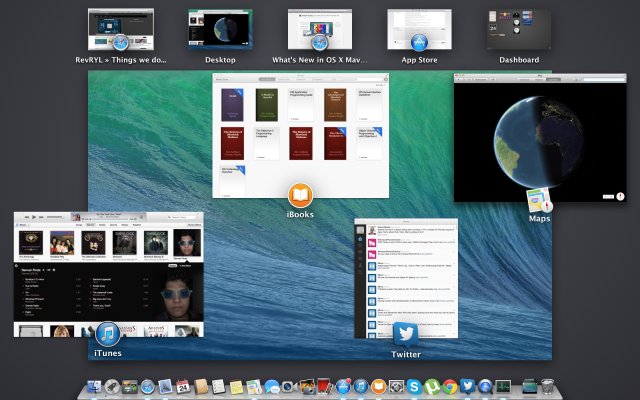Click the large Maps app icon badge
This screenshot has height=400, width=640.
[x=539, y=200]
